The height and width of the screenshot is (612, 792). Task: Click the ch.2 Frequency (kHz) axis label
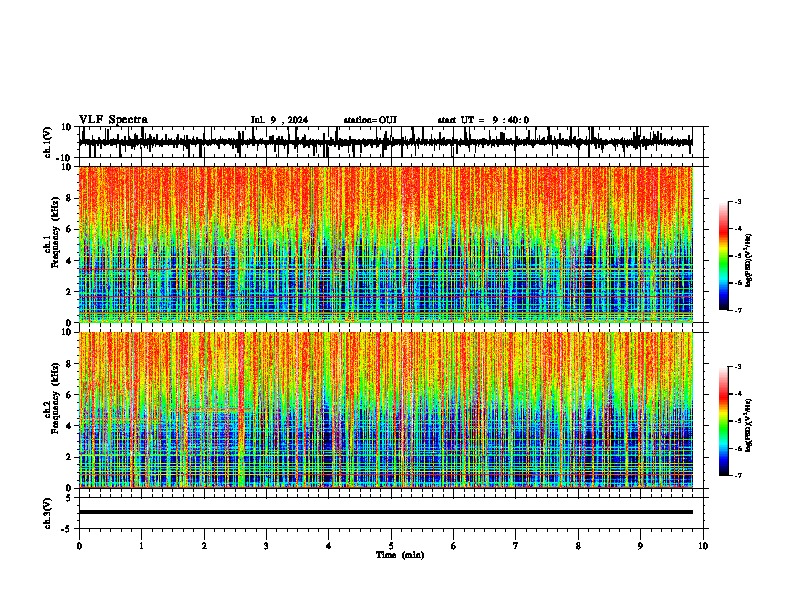53,410
